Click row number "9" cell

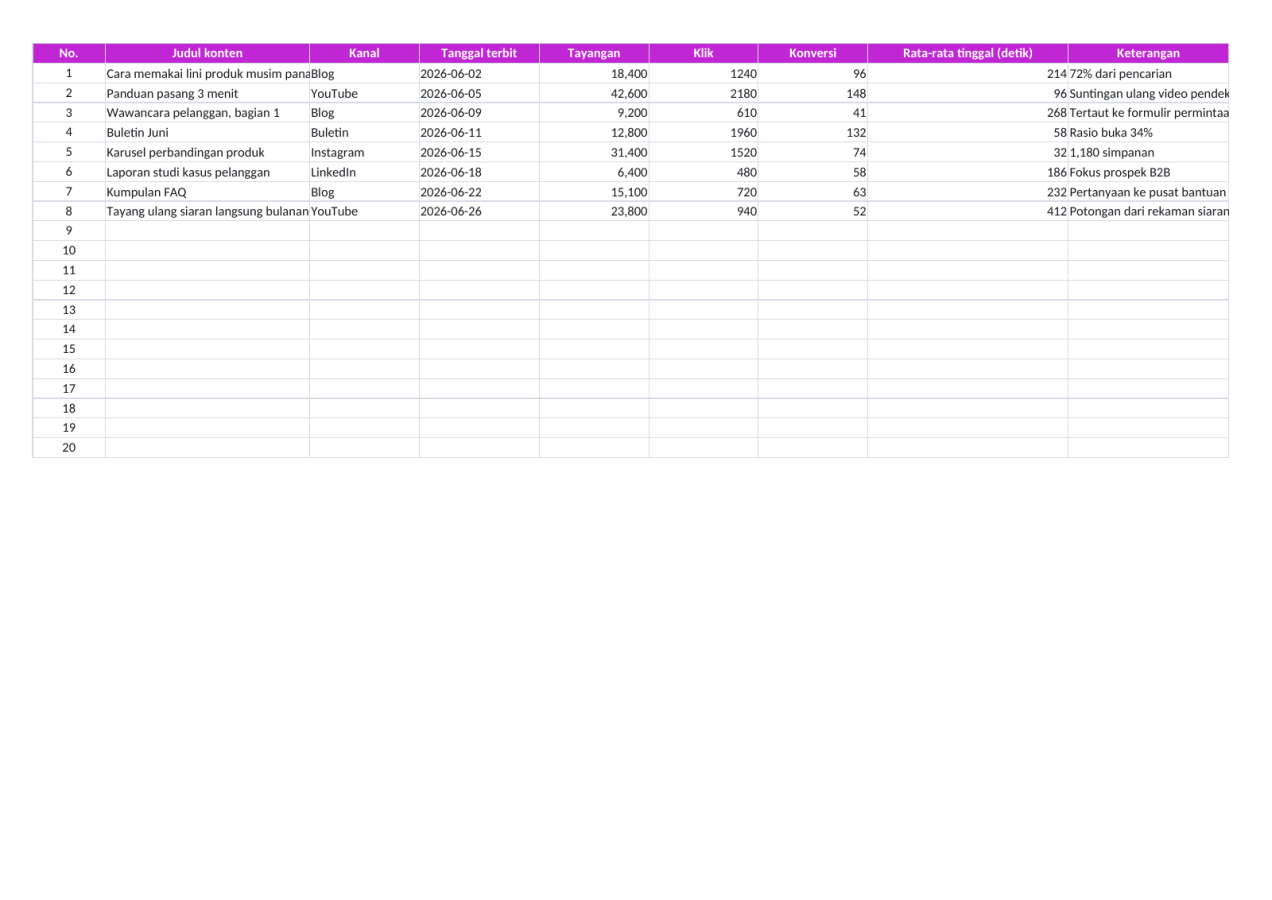coord(69,231)
